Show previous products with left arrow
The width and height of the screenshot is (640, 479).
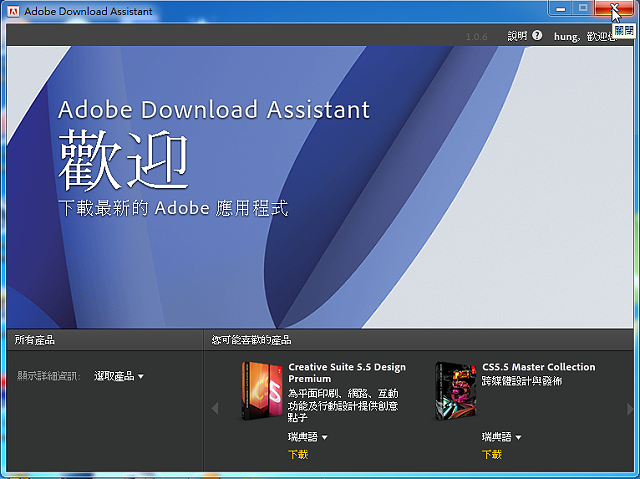pyautogui.click(x=215, y=408)
